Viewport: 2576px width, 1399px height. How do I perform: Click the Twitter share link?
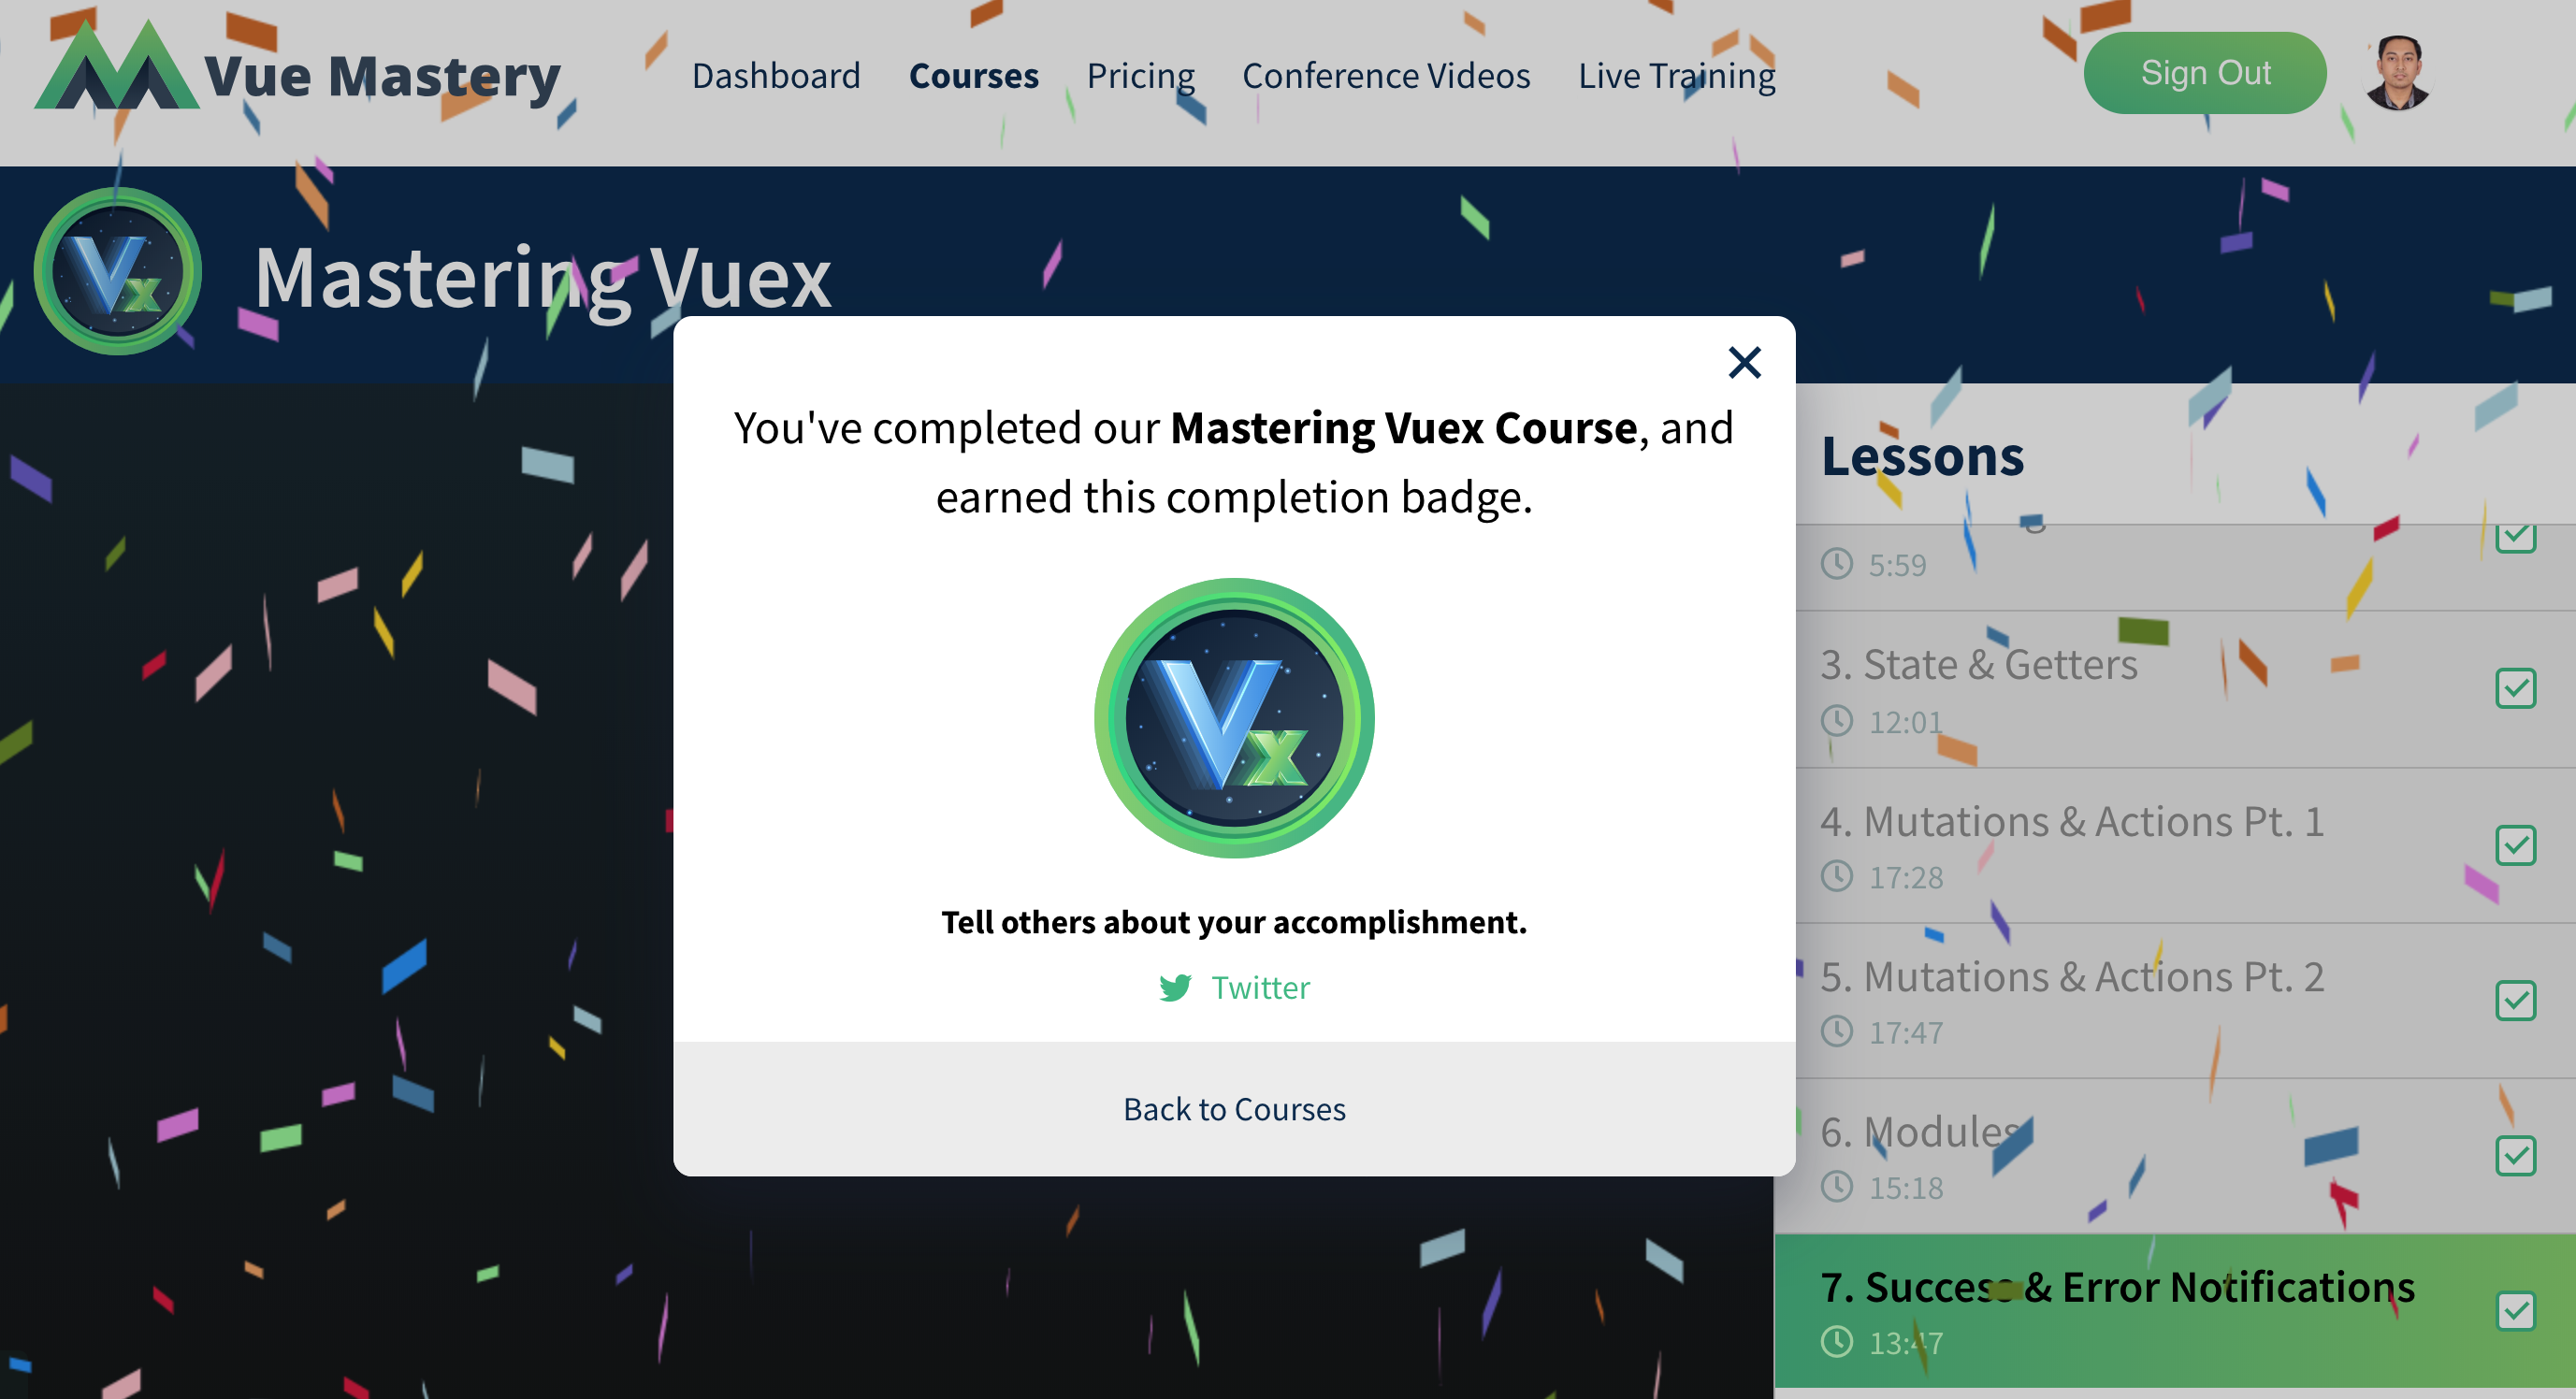[1234, 988]
